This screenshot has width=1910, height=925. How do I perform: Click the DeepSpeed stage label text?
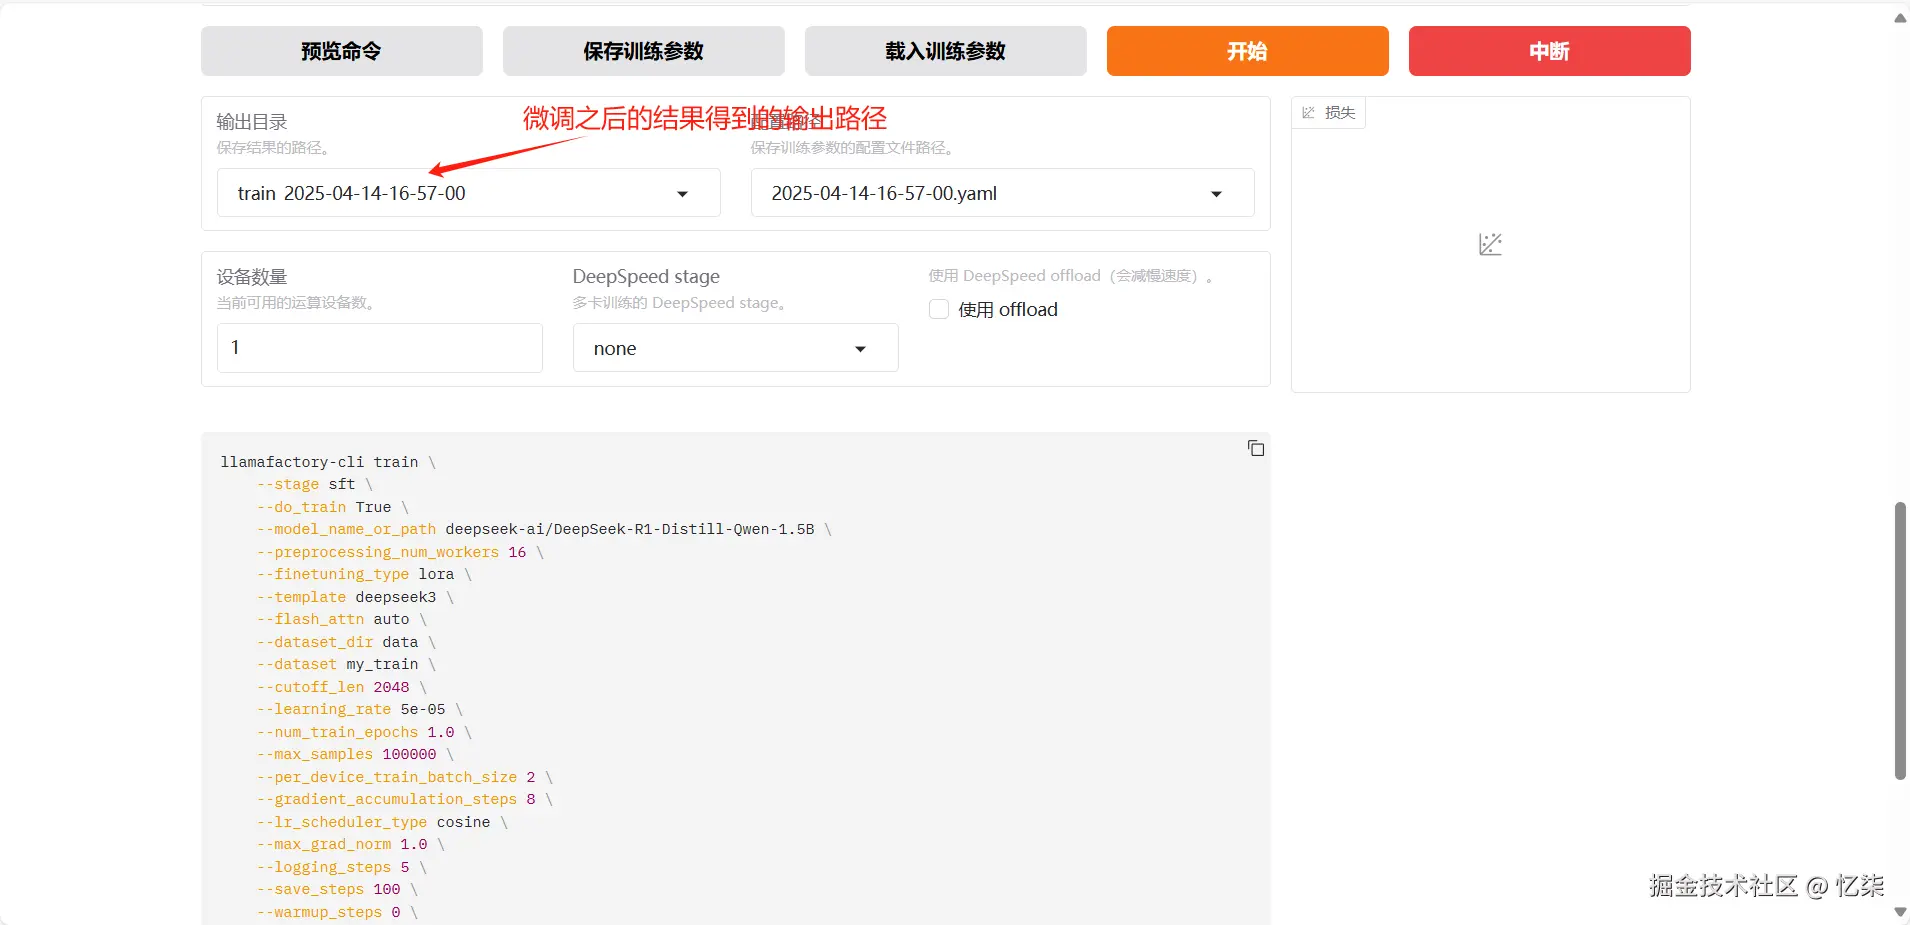[646, 277]
